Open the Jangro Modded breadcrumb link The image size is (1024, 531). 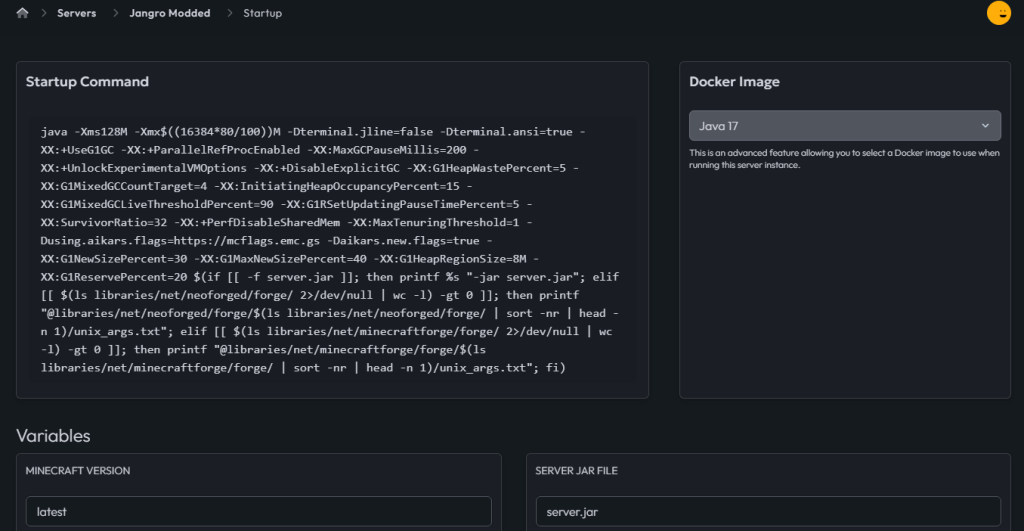point(170,13)
